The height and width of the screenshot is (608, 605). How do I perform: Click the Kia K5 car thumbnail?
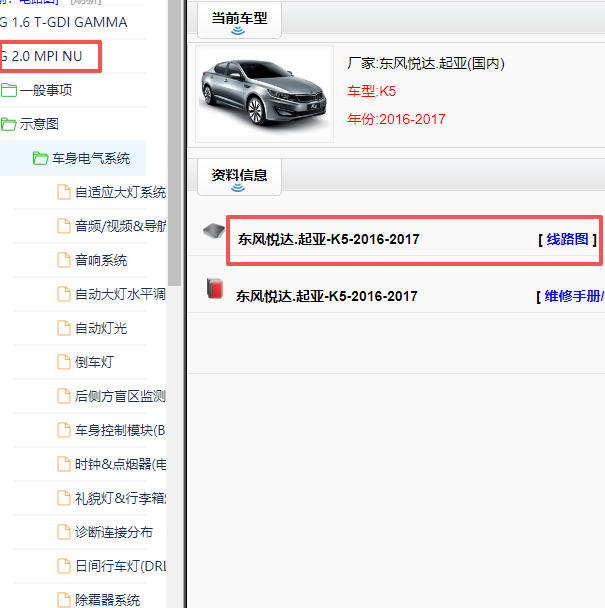tap(264, 94)
